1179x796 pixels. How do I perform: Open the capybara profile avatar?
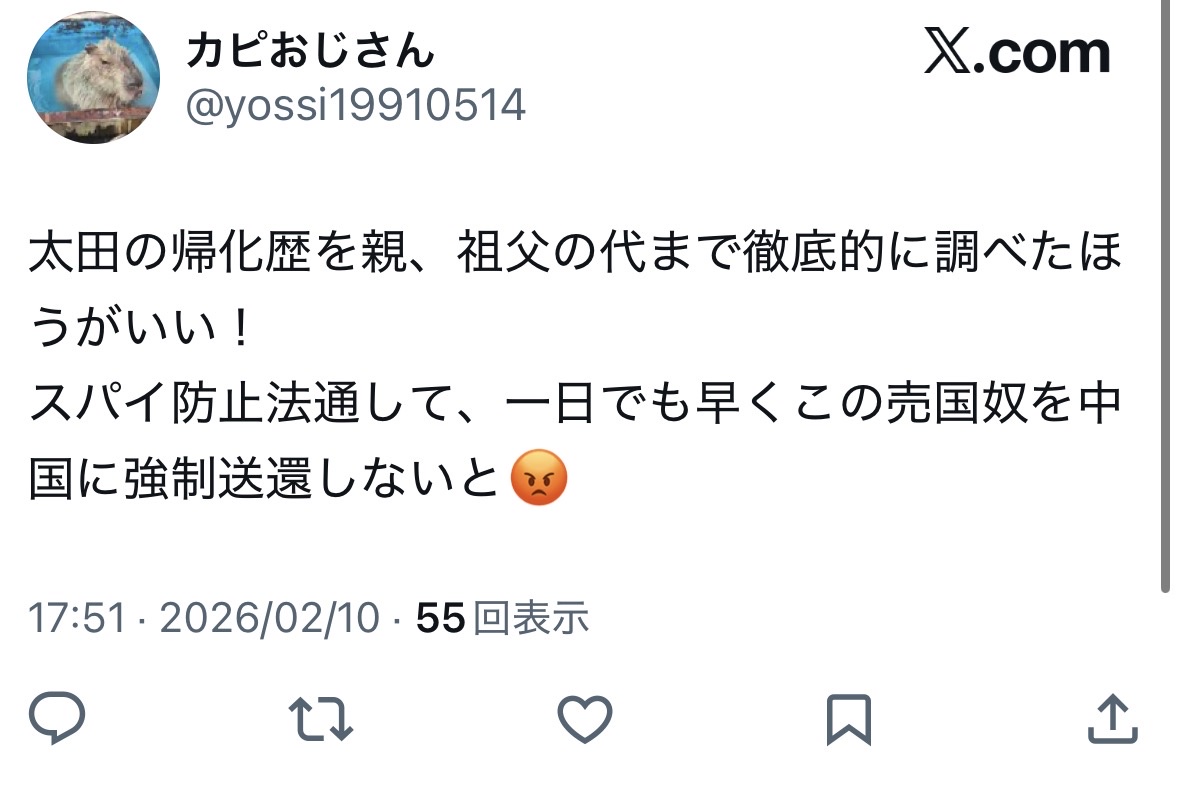point(94,77)
